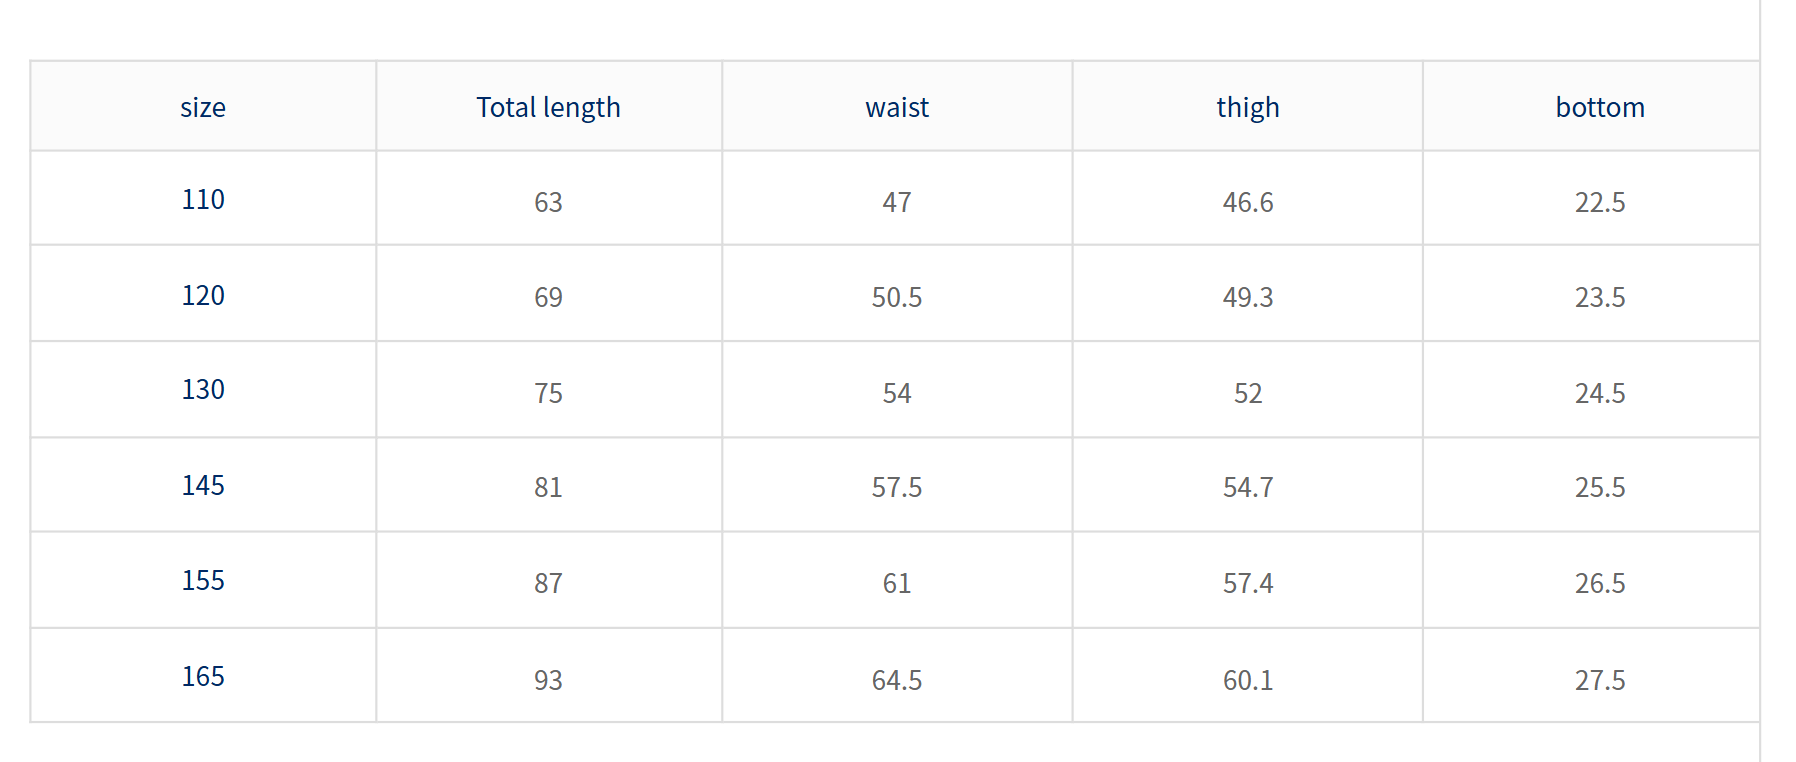Click the size 155 row label

pyautogui.click(x=203, y=581)
